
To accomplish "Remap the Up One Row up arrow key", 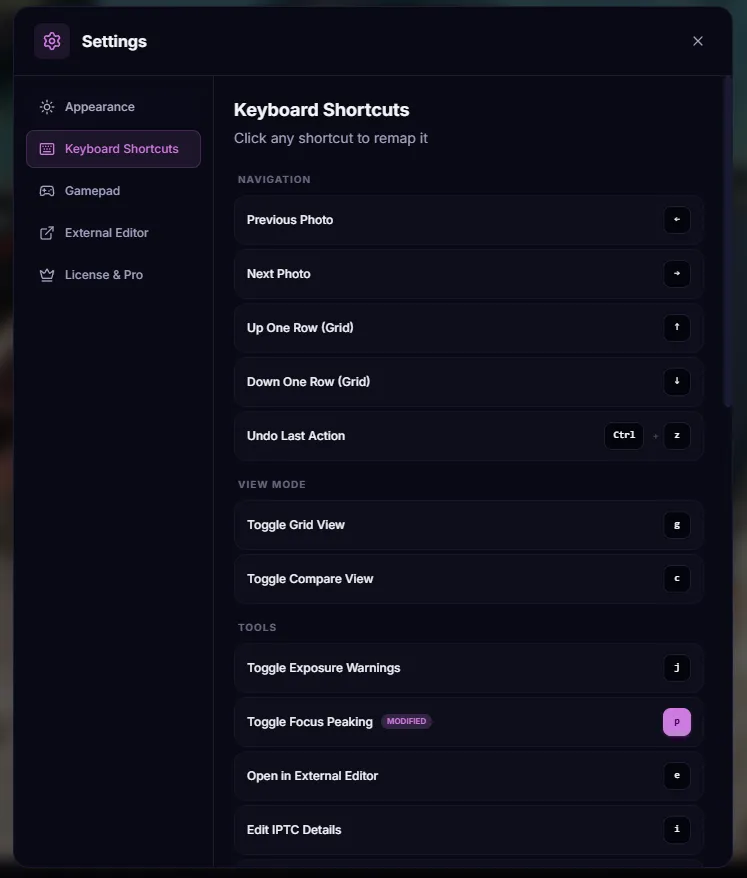I will tap(677, 328).
